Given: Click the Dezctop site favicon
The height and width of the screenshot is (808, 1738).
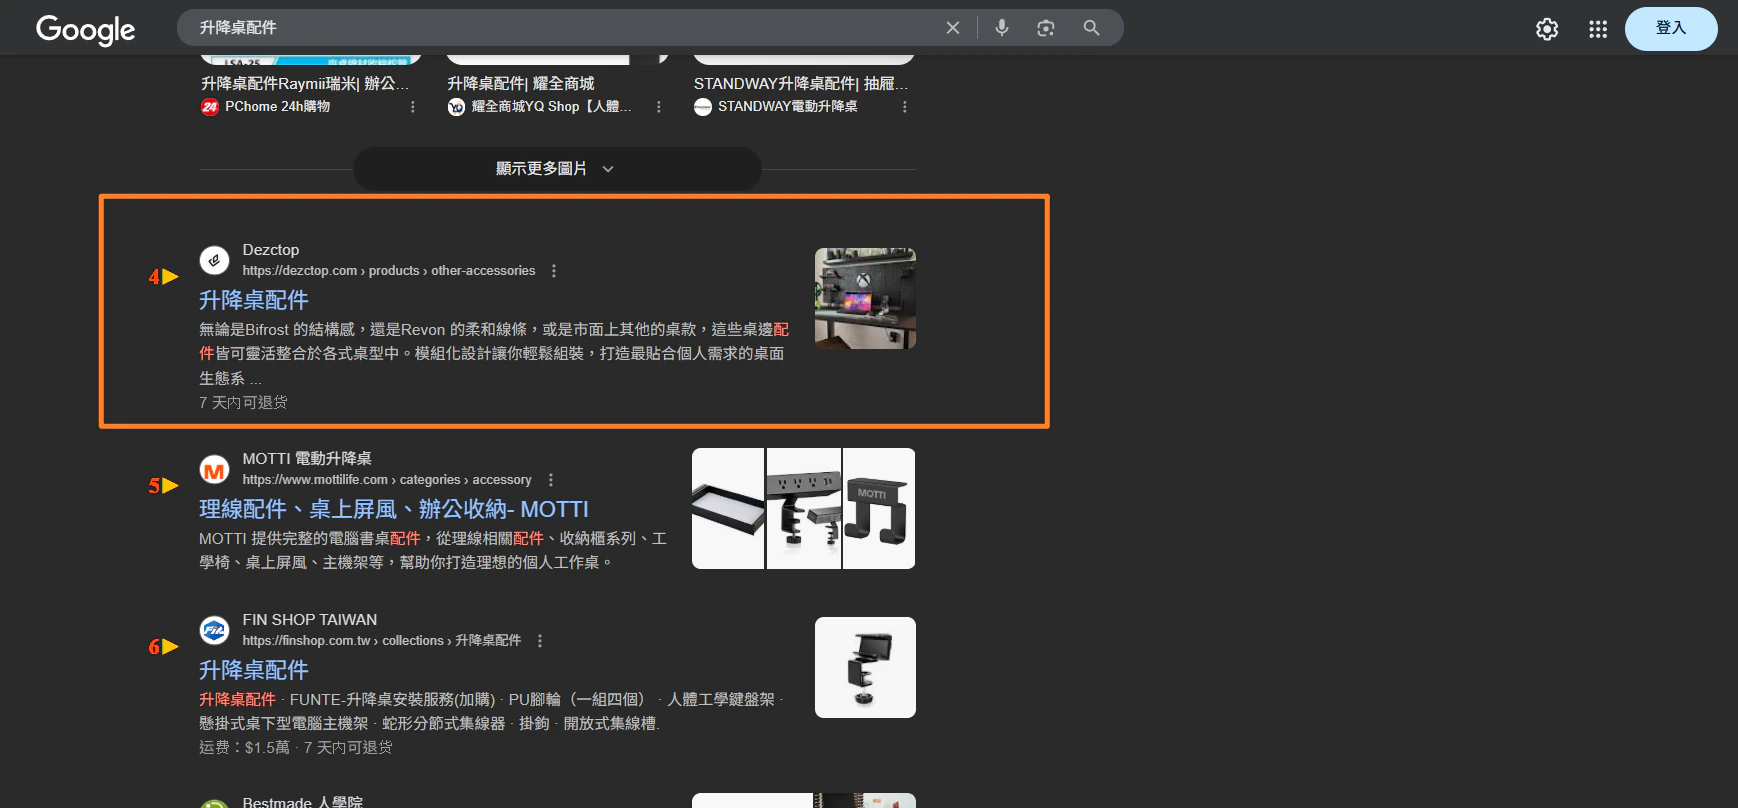Looking at the screenshot, I should [x=214, y=260].
